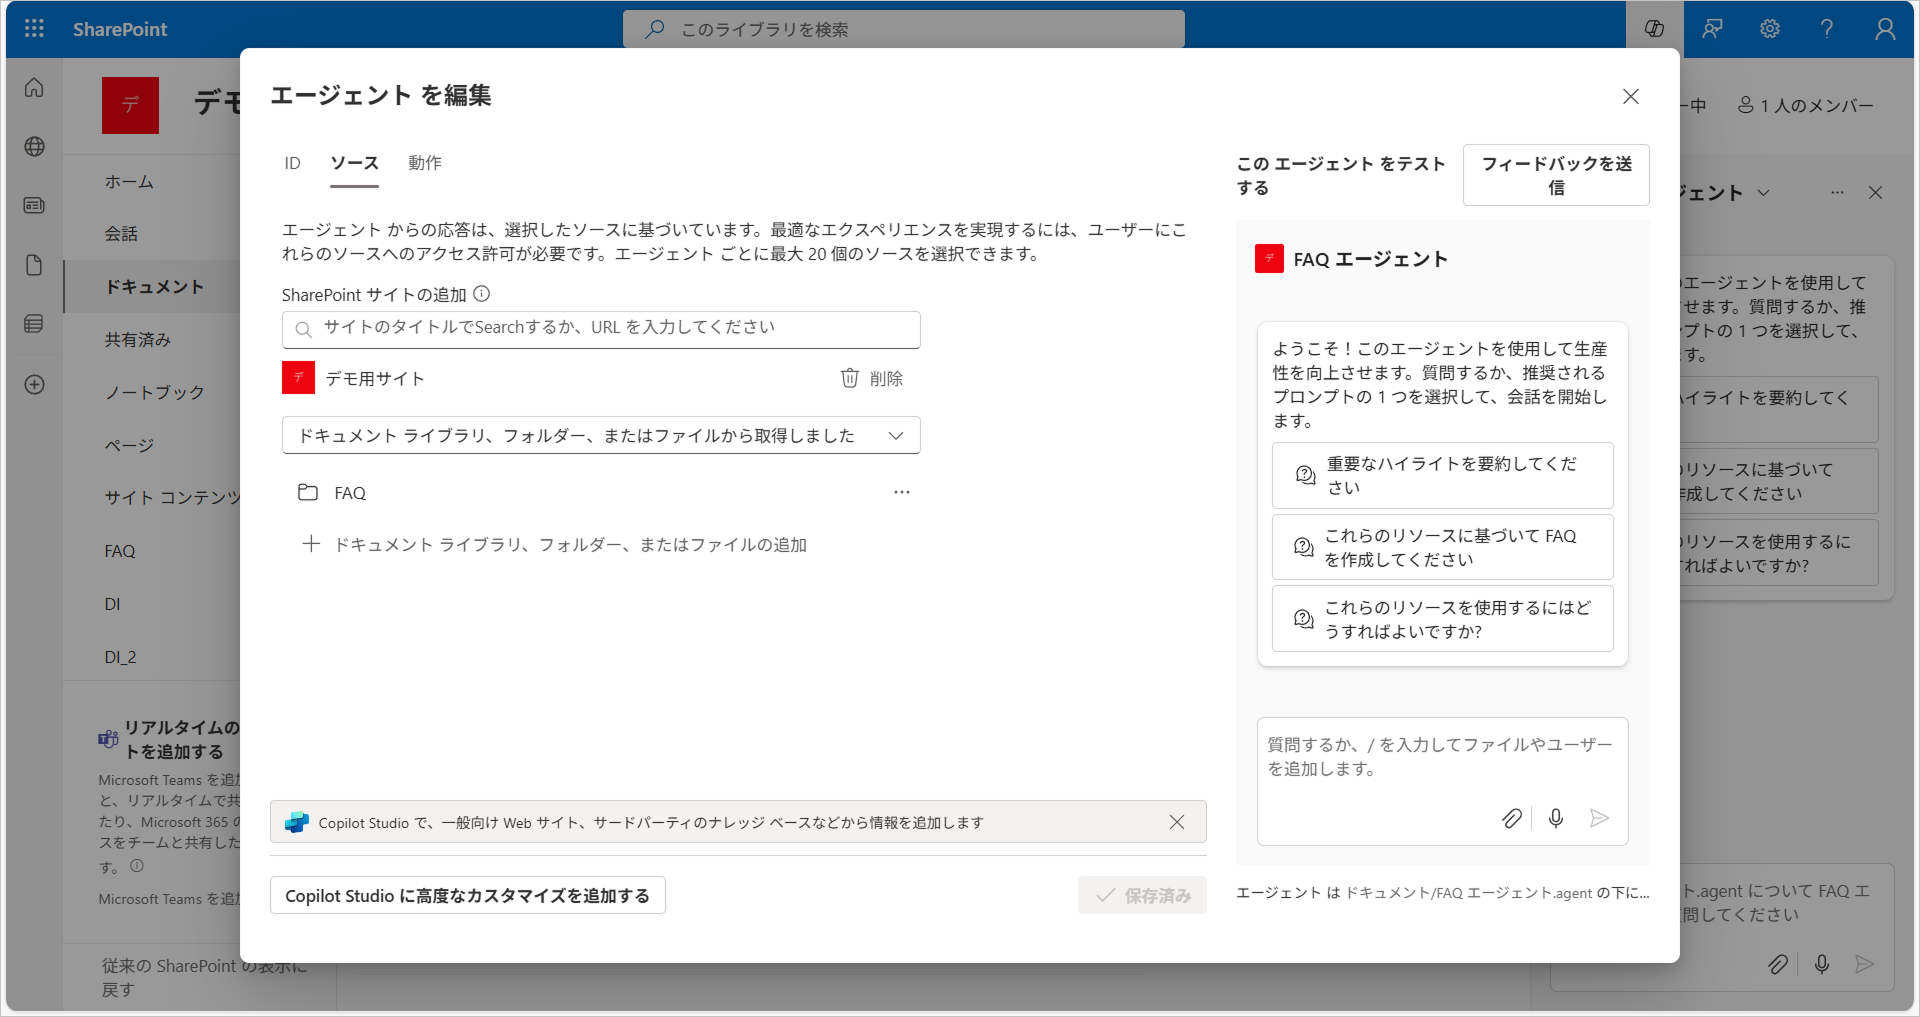The height and width of the screenshot is (1017, 1920).
Task: Open 会話 in site navigation
Action: pos(122,234)
